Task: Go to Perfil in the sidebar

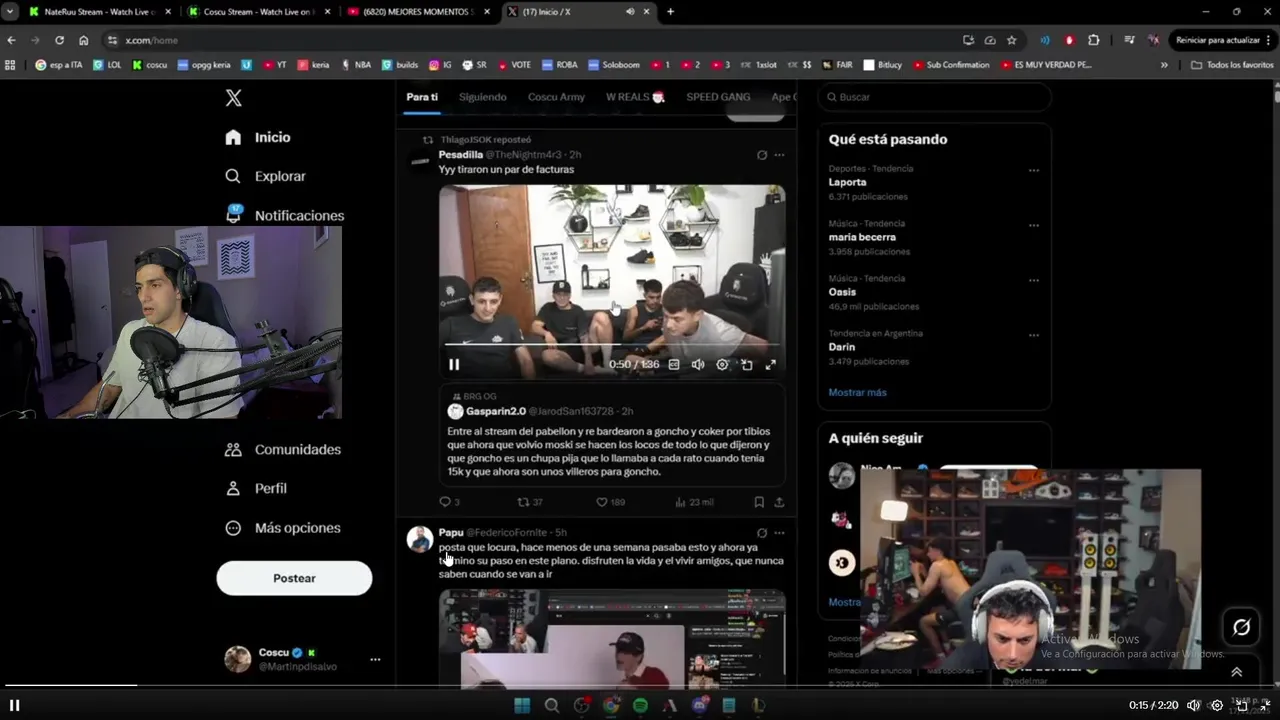Action: click(257, 489)
